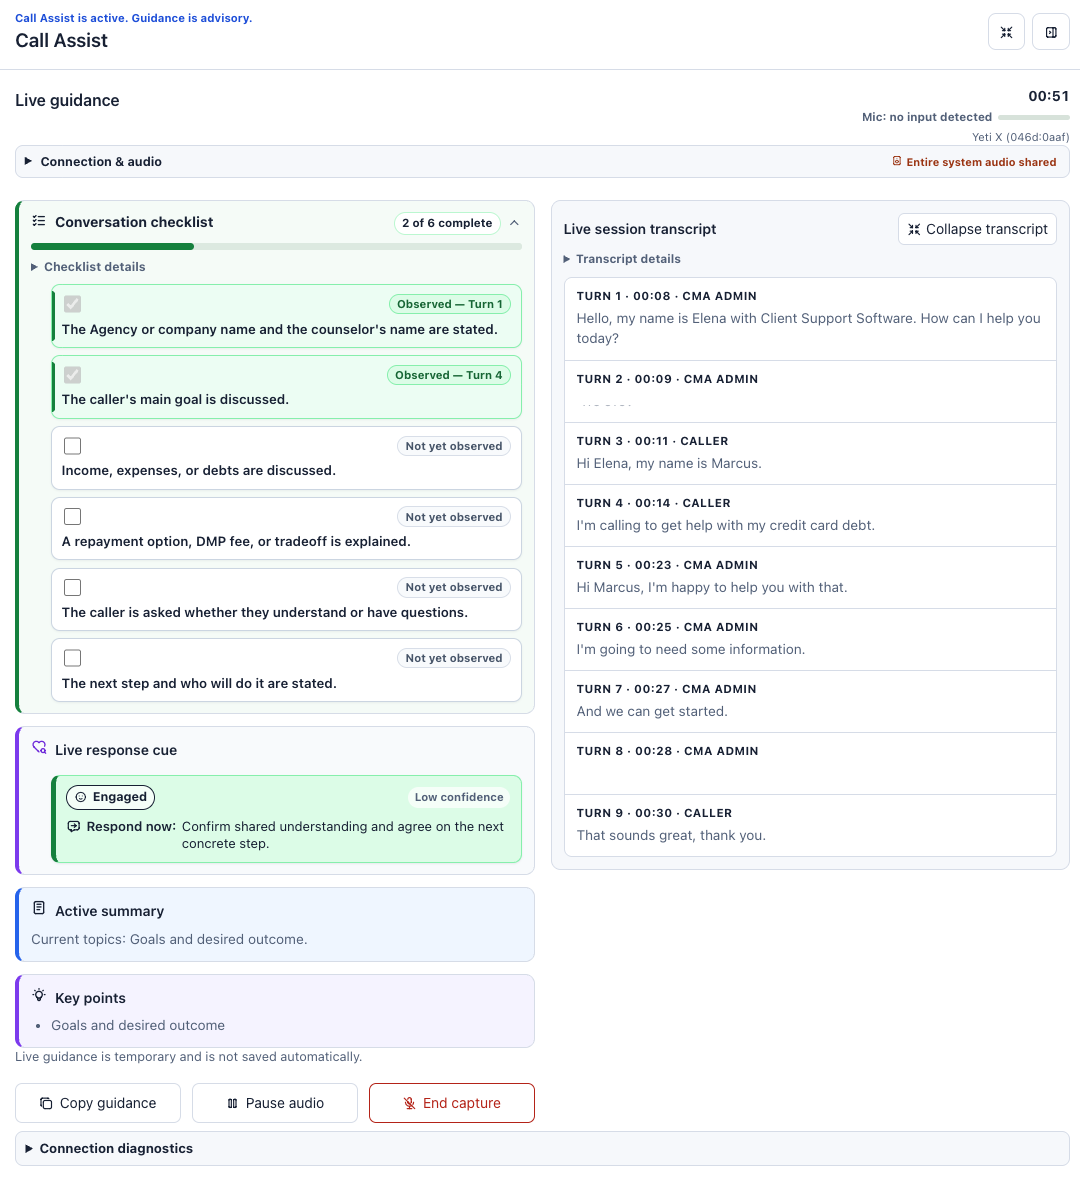Tick the next step checklist checkbox
This screenshot has width=1080, height=1185.
point(73,657)
